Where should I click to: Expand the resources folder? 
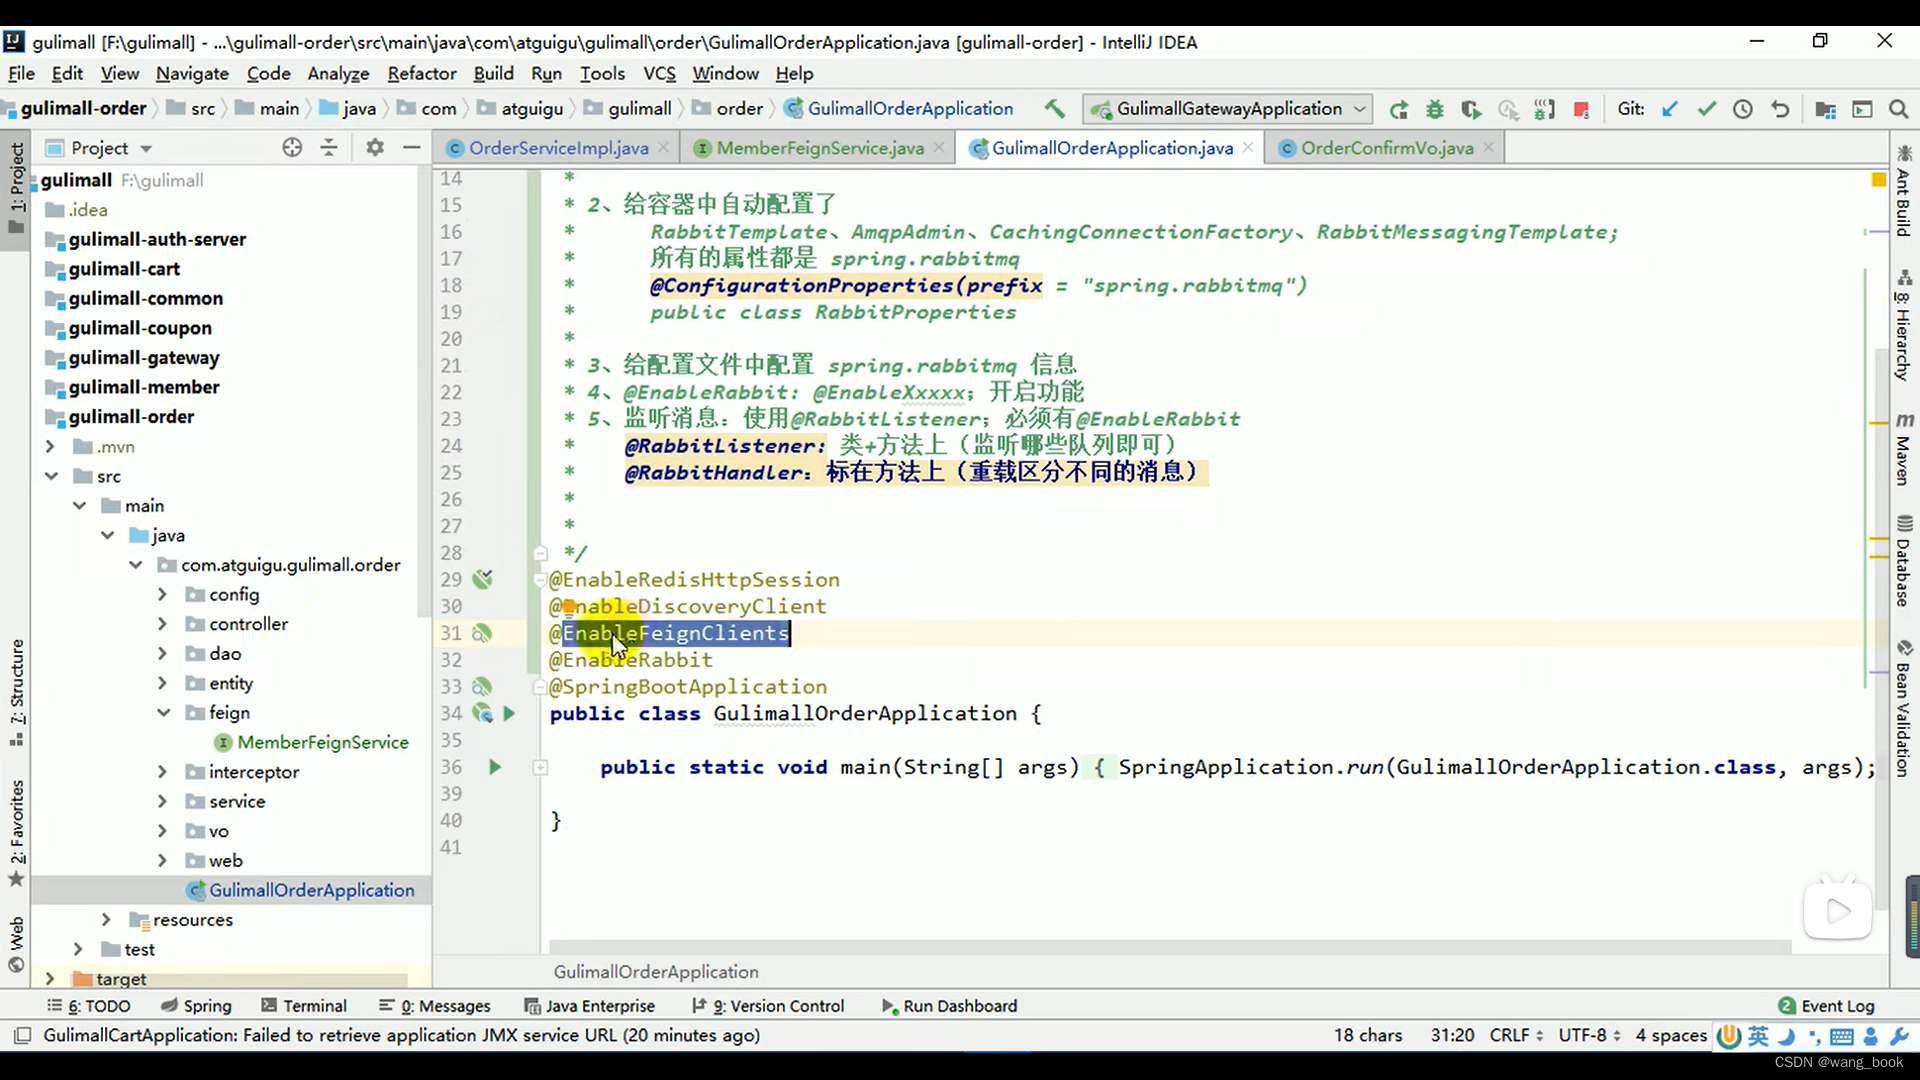106,920
